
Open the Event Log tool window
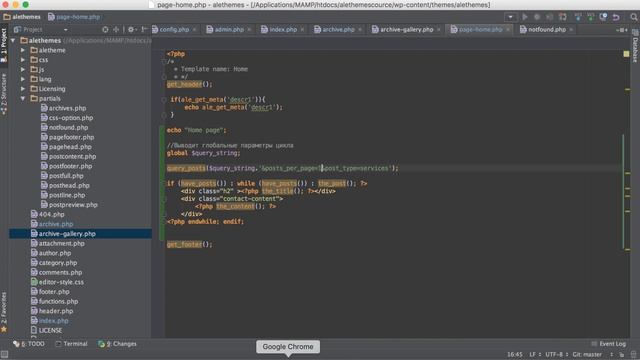tap(608, 344)
